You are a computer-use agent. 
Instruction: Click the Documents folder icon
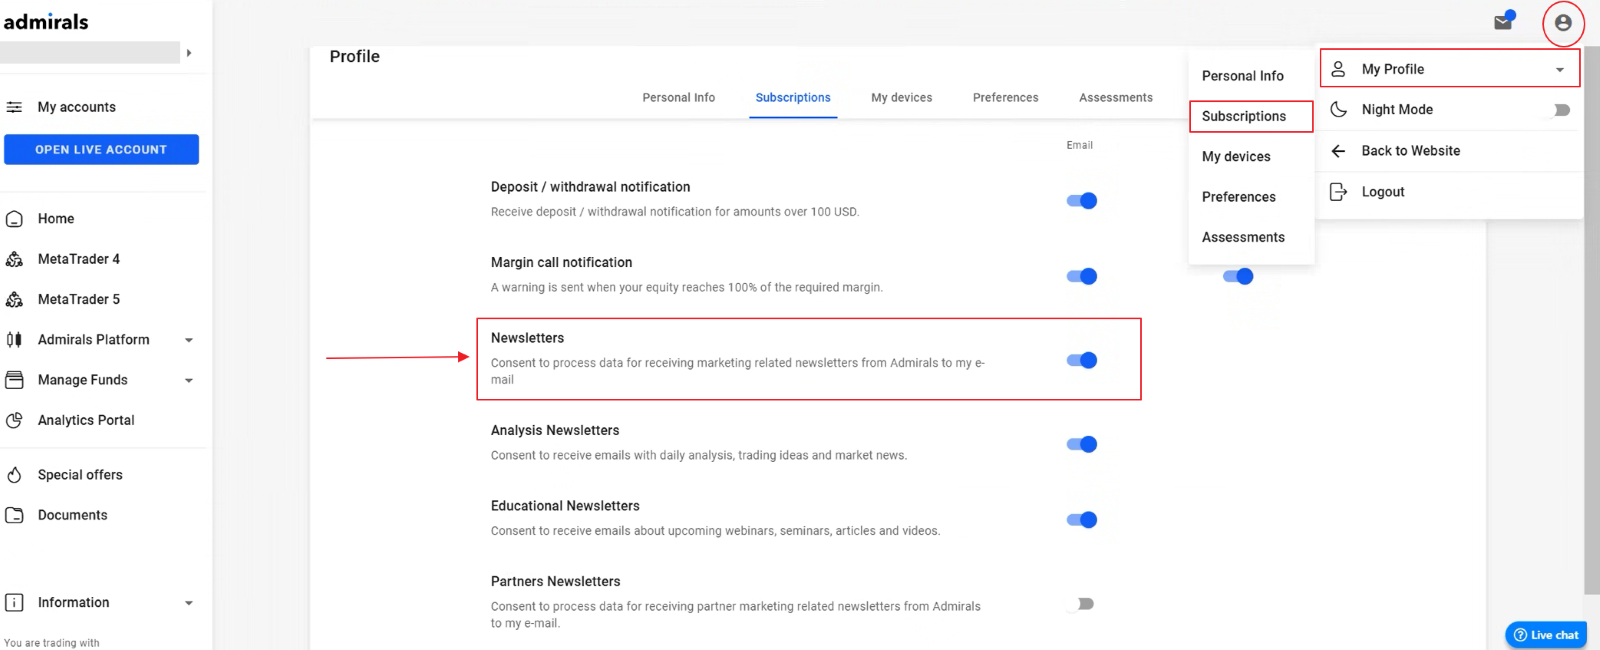(15, 516)
